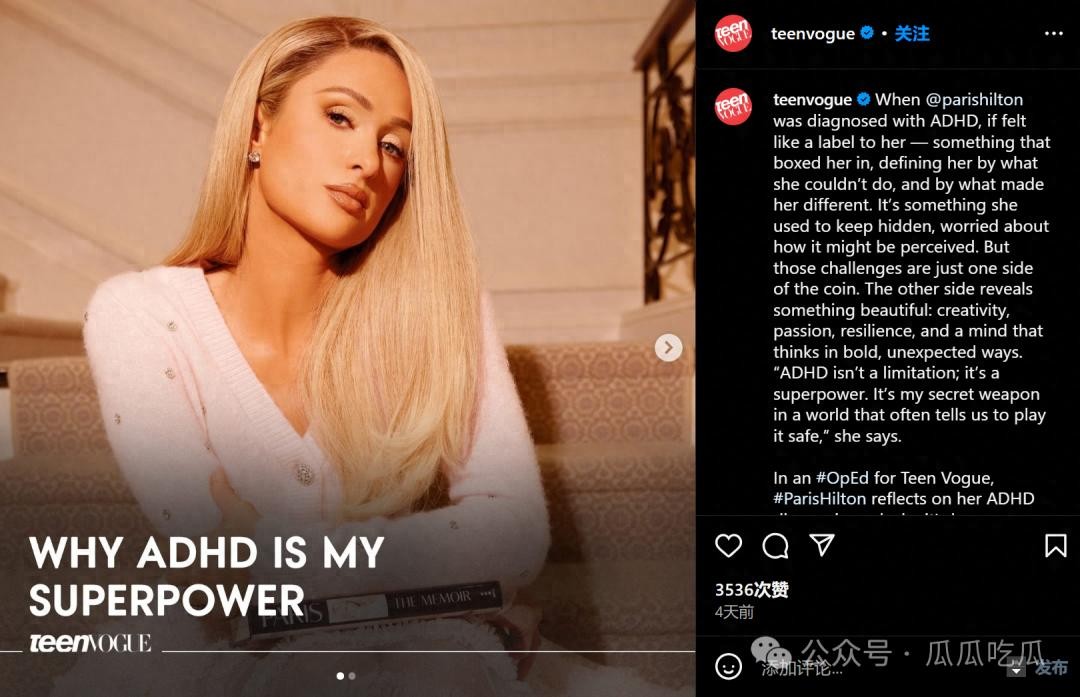Open comments with speech bubble icon
The image size is (1080, 697).
click(775, 545)
